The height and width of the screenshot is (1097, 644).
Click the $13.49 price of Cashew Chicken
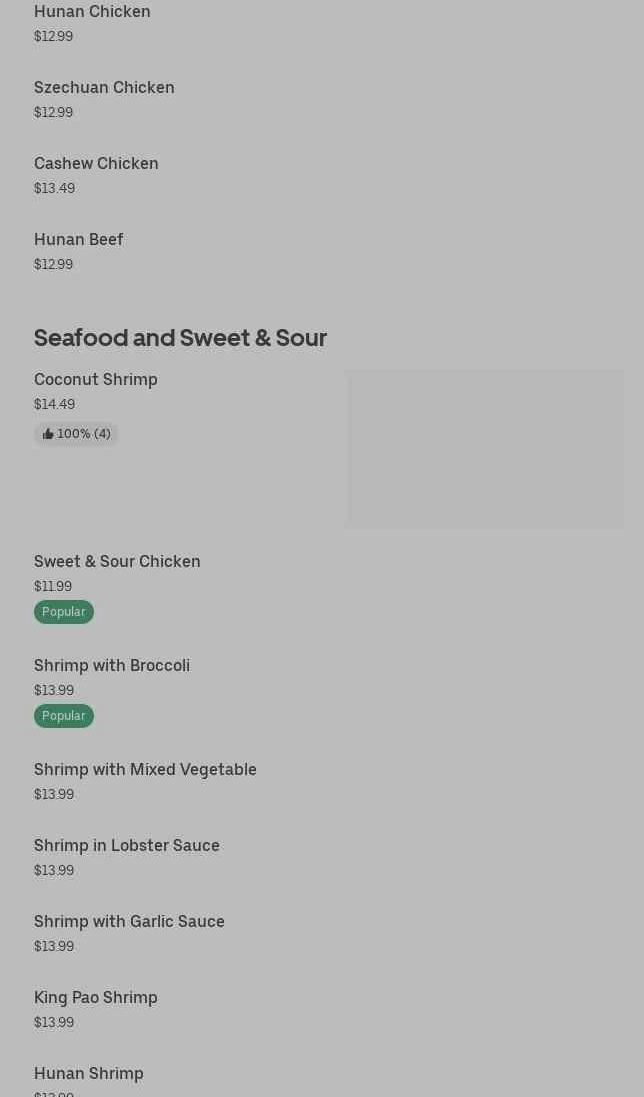(54, 188)
